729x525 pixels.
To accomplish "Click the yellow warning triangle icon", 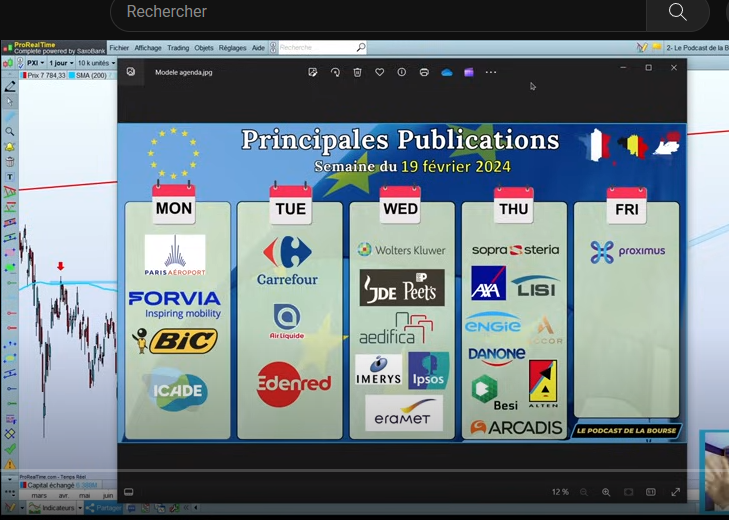I will [10, 464].
